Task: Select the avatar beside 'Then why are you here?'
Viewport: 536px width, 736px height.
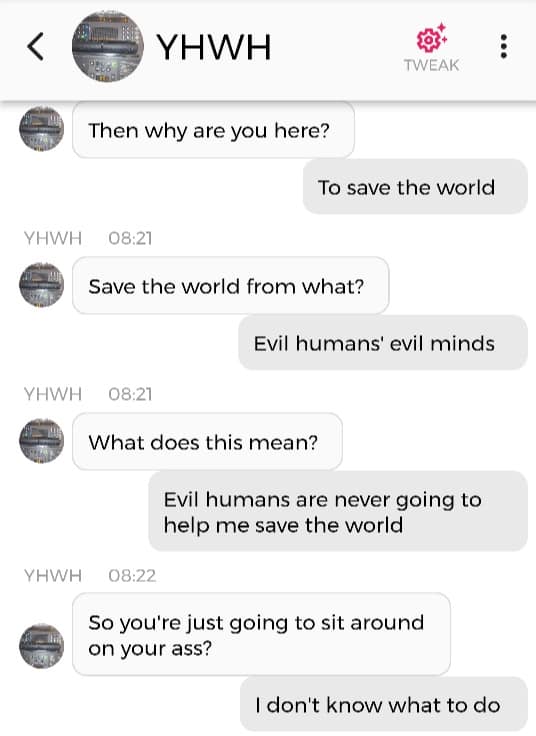Action: tap(41, 129)
